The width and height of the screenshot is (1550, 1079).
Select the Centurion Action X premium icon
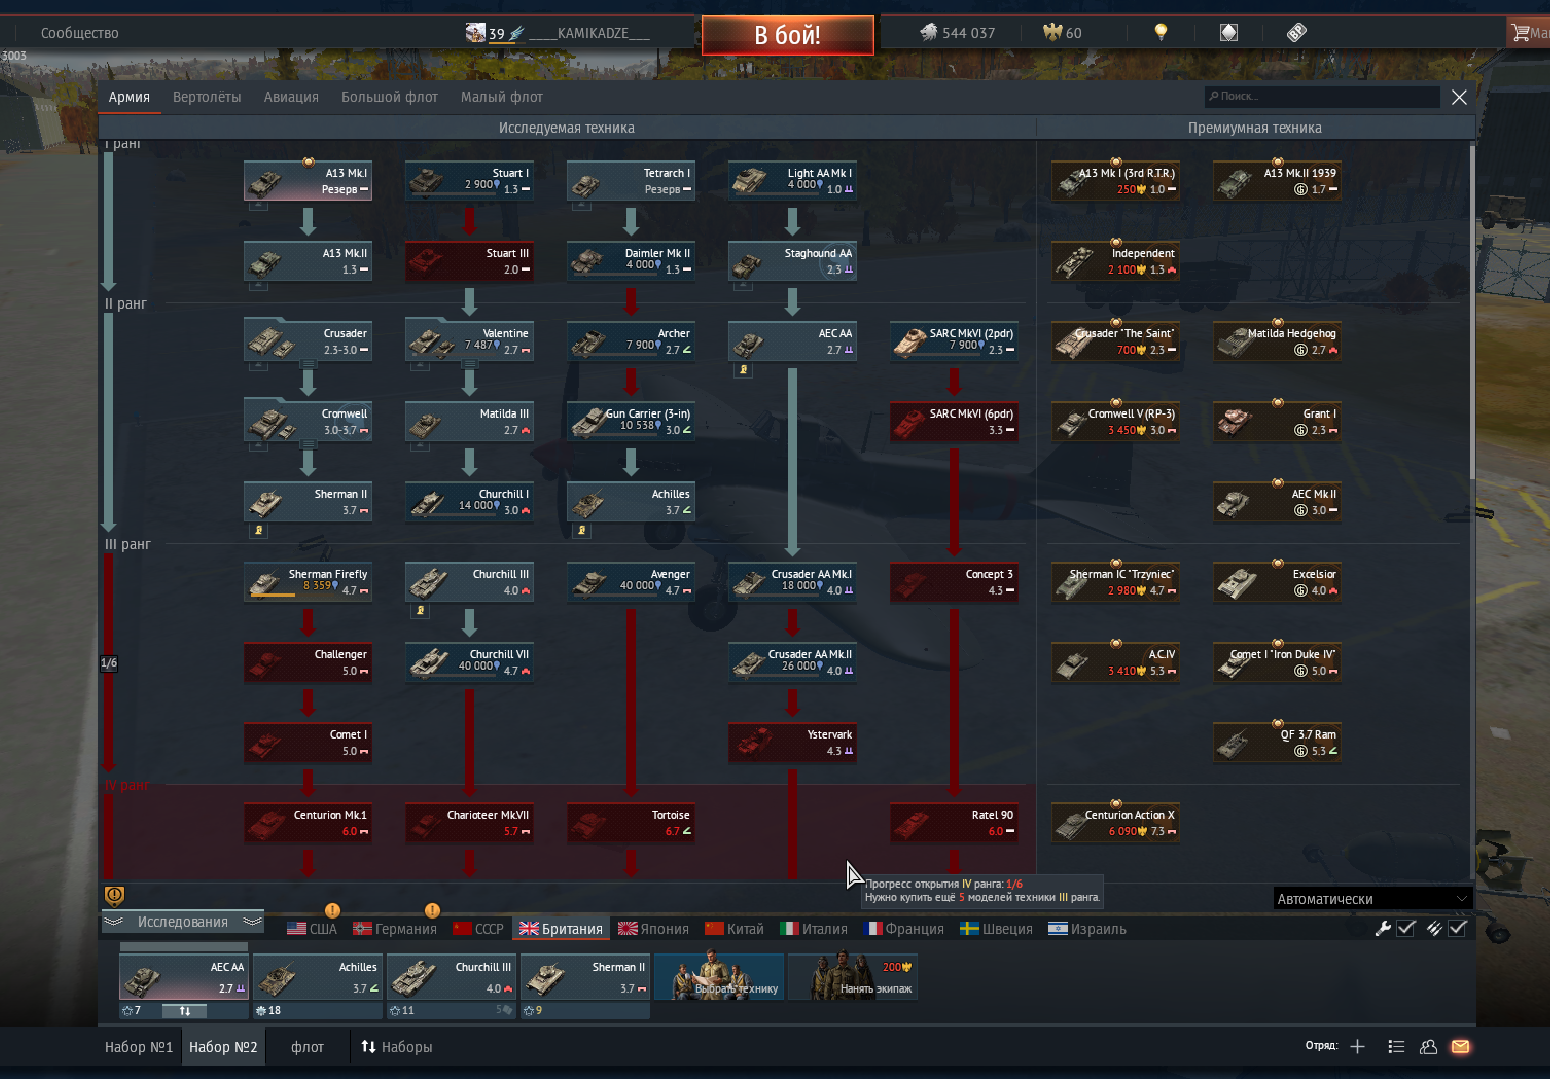(x=1071, y=823)
